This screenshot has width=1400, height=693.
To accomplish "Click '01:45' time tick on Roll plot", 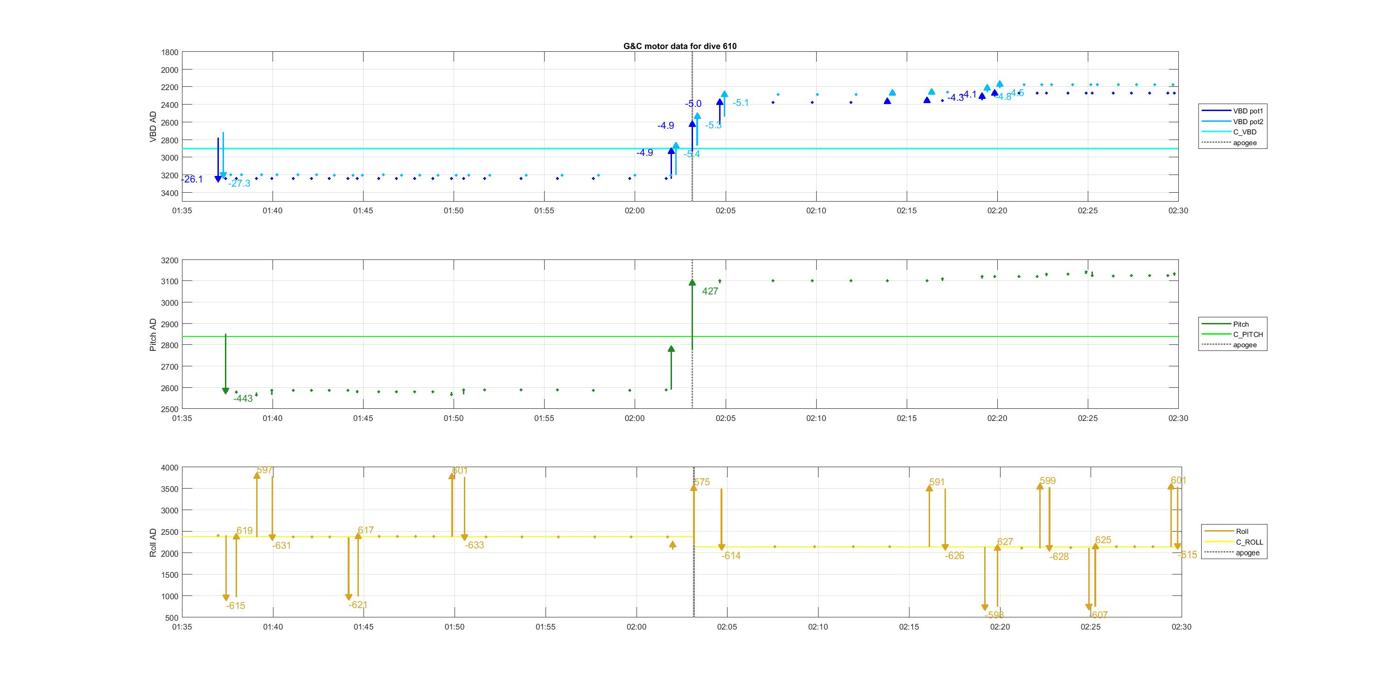I will click(x=364, y=627).
